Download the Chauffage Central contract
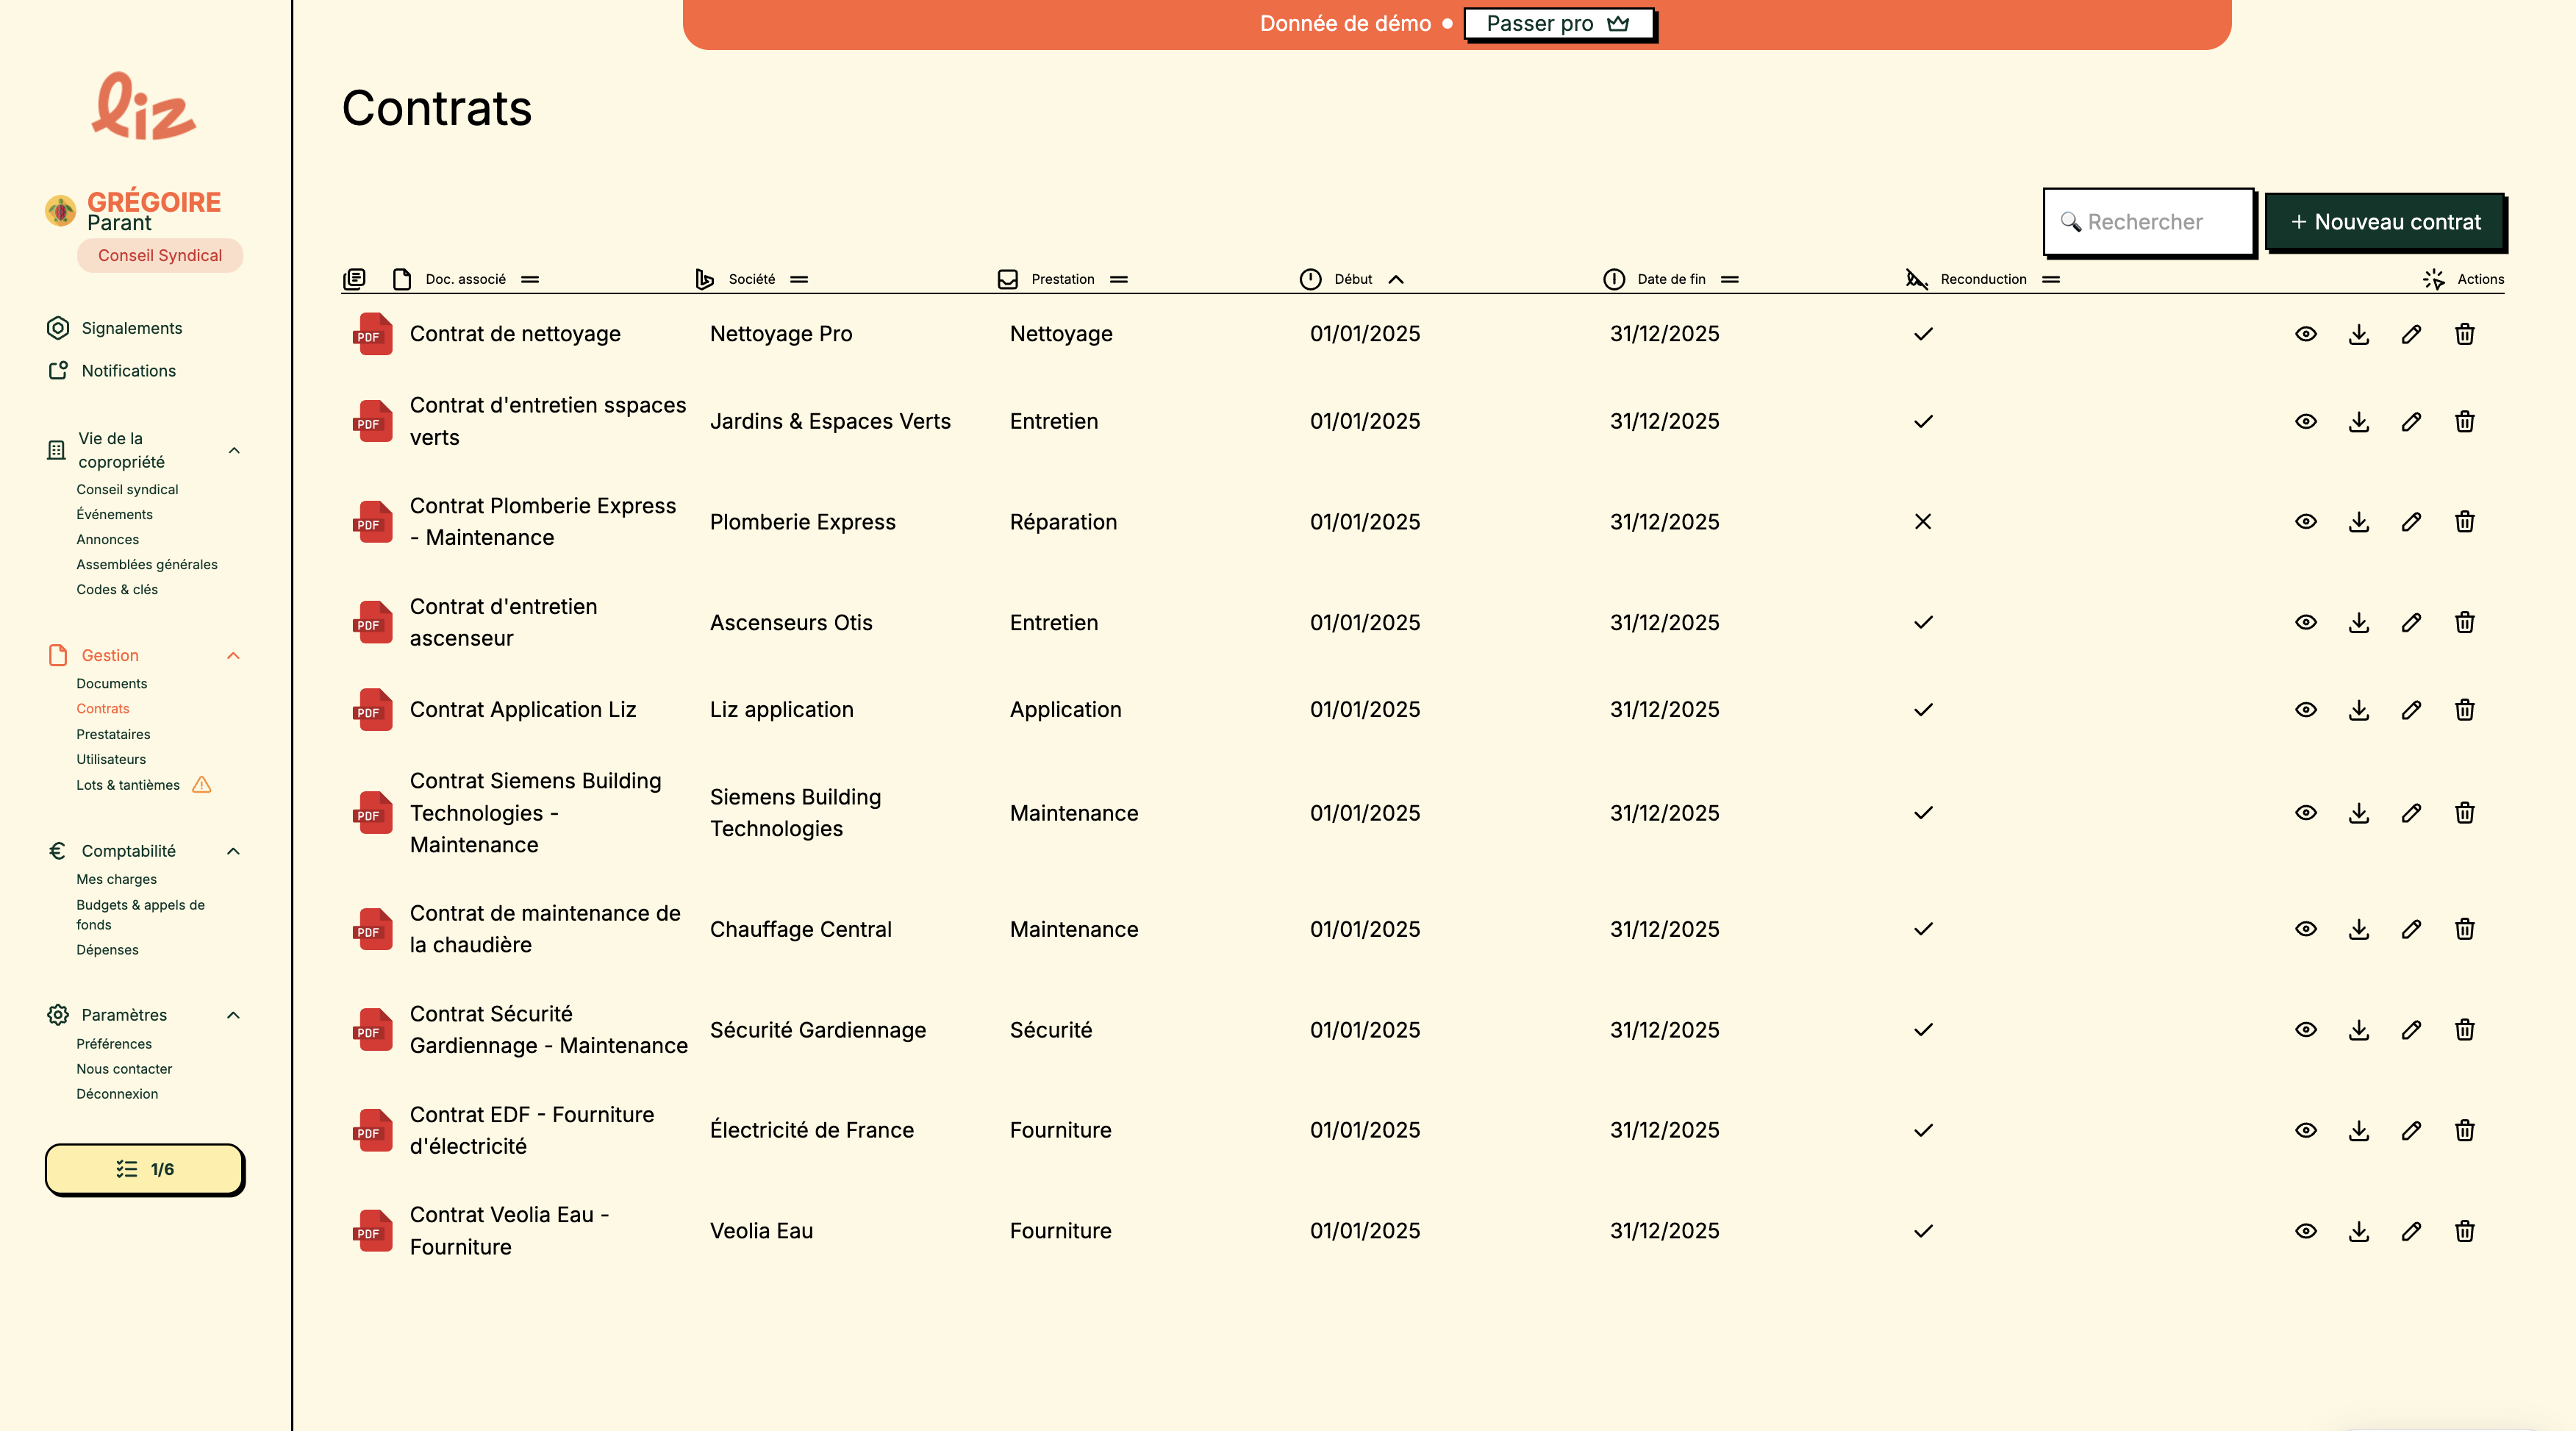Screen dimensions: 2576x1431 pos(2358,929)
